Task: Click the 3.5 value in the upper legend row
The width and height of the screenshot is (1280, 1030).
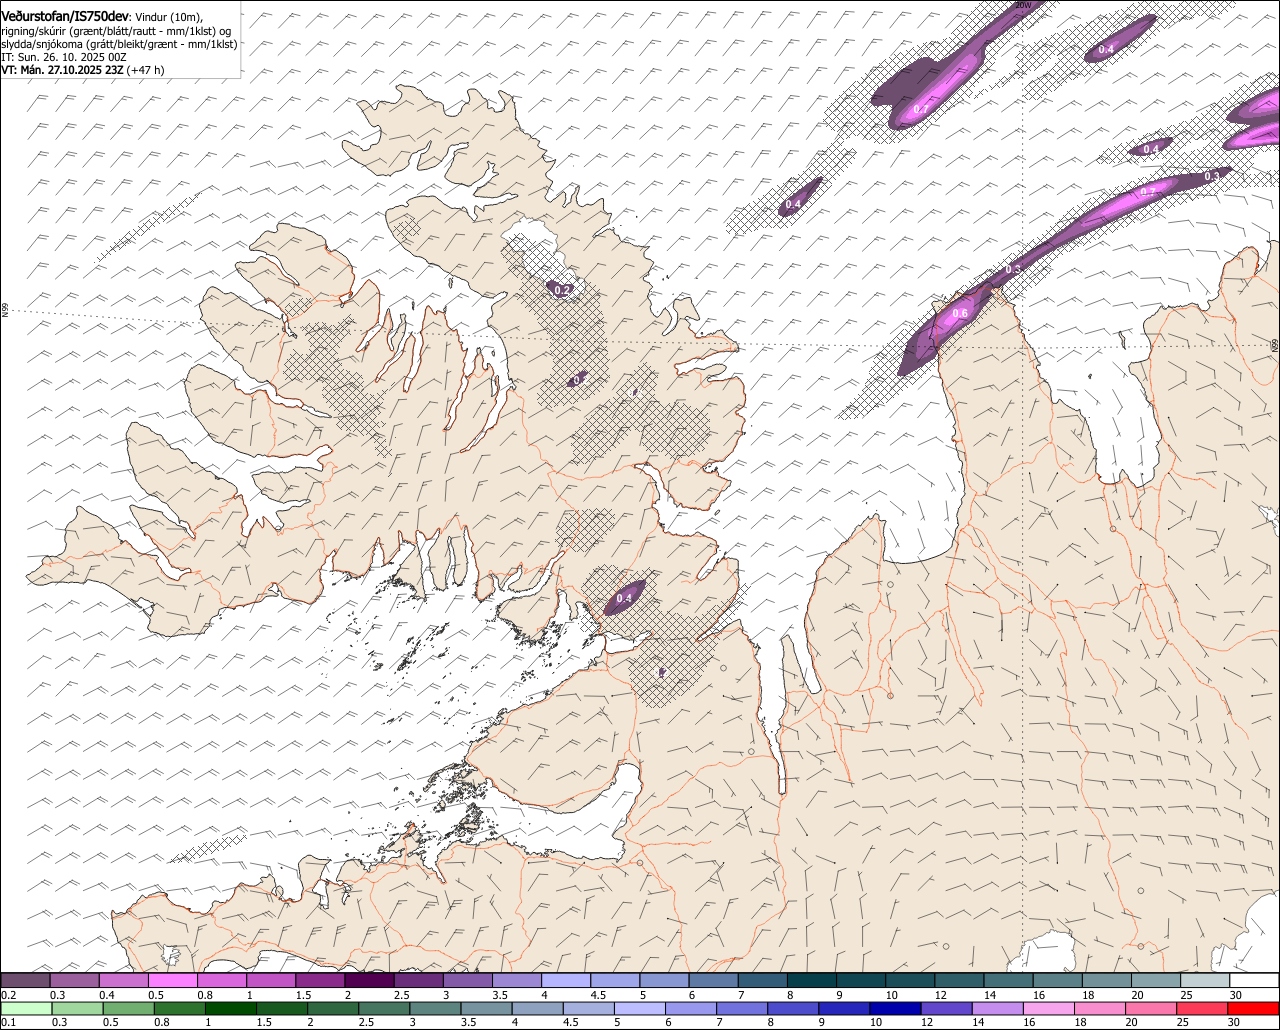Action: click(x=499, y=995)
